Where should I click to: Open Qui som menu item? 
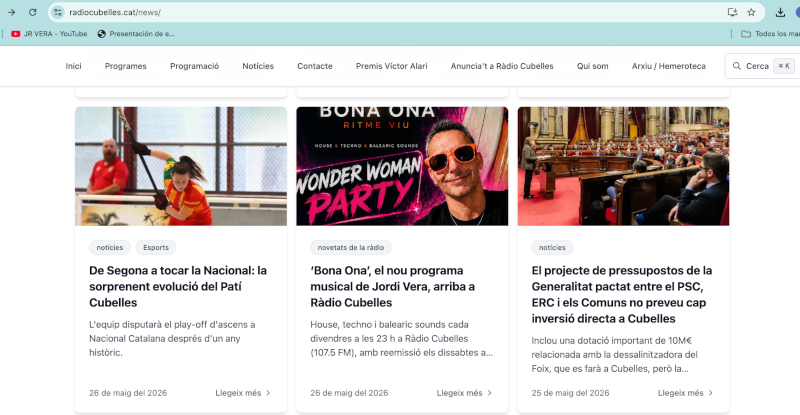pyautogui.click(x=593, y=66)
